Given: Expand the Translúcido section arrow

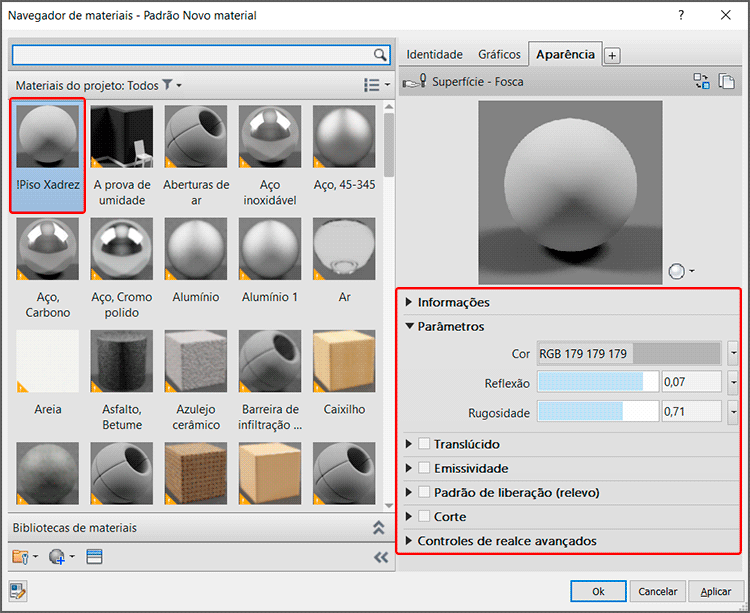Looking at the screenshot, I should point(408,444).
